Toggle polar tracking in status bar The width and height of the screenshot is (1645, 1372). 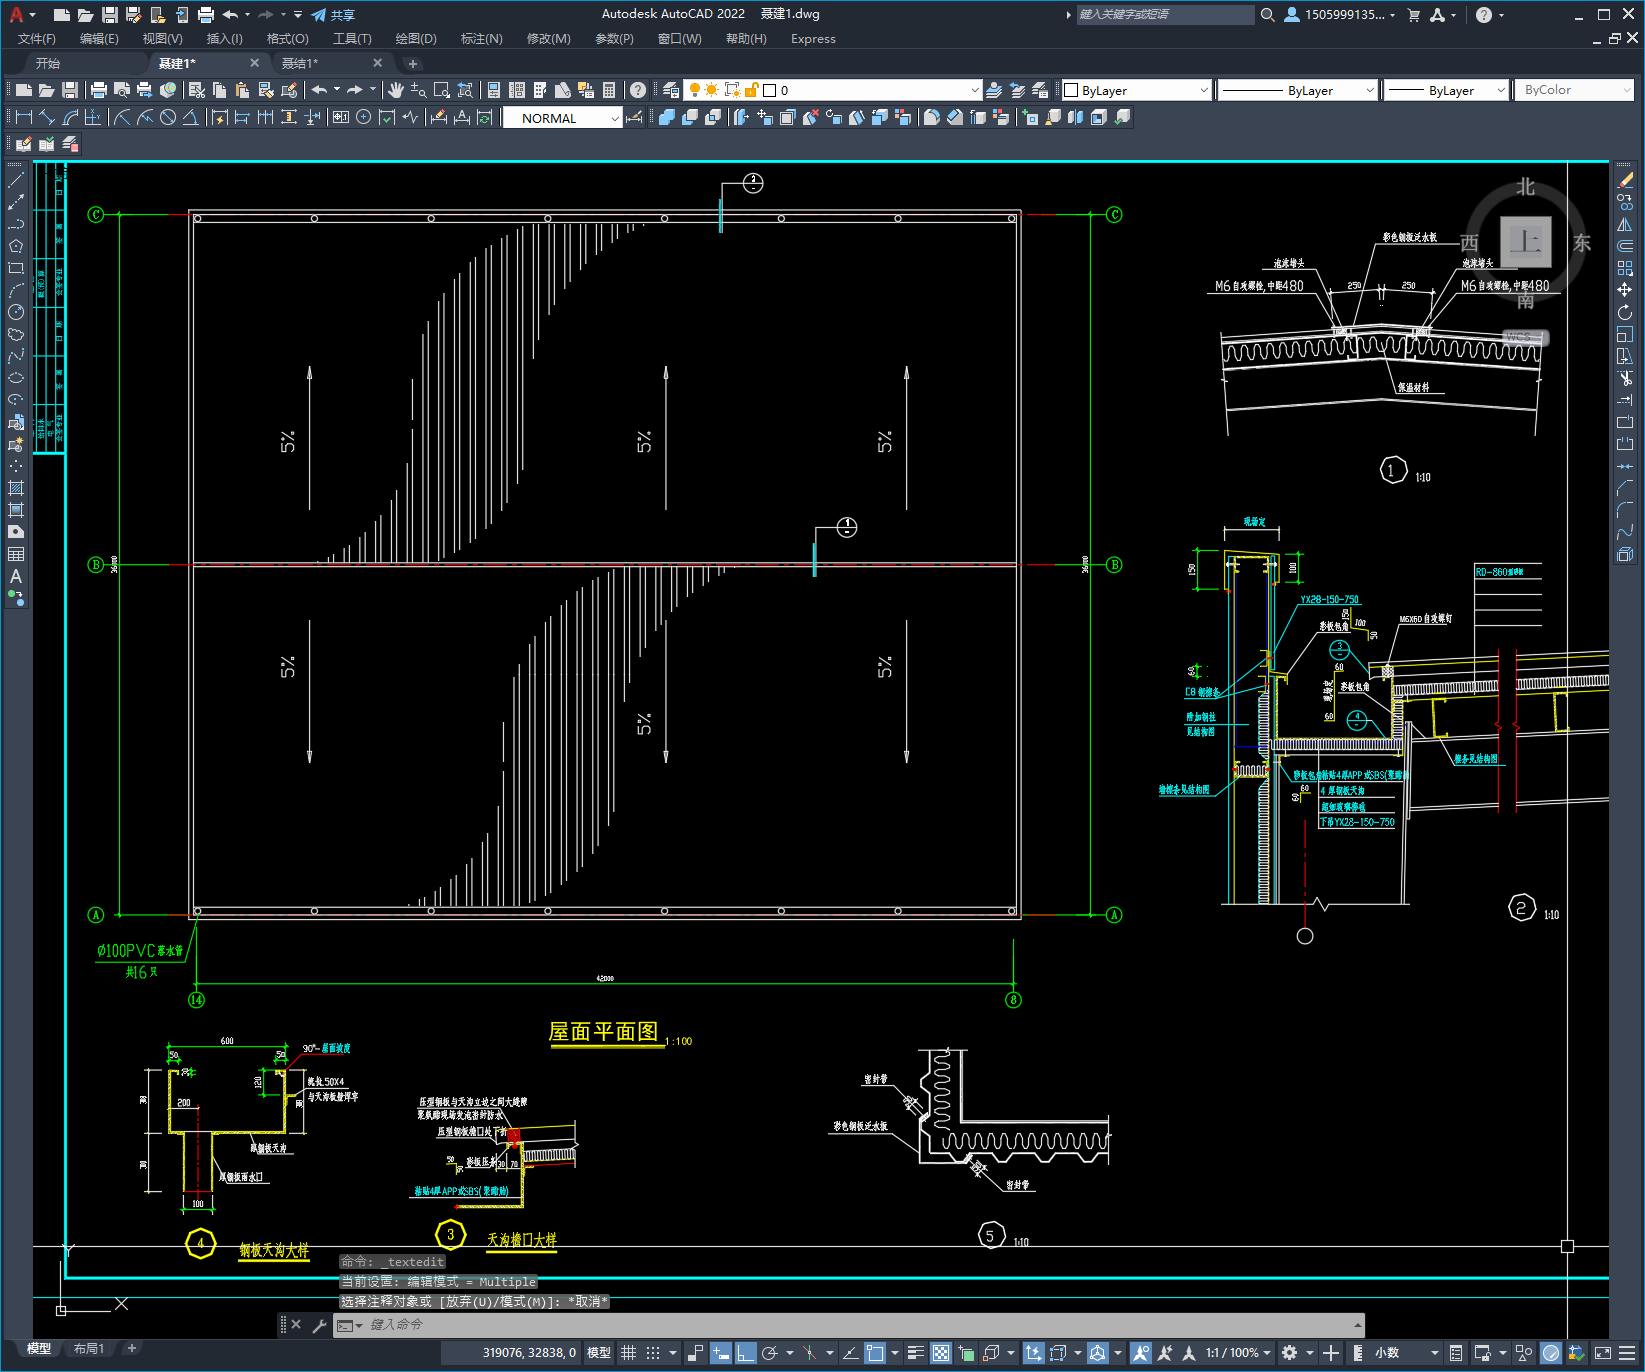[770, 1353]
